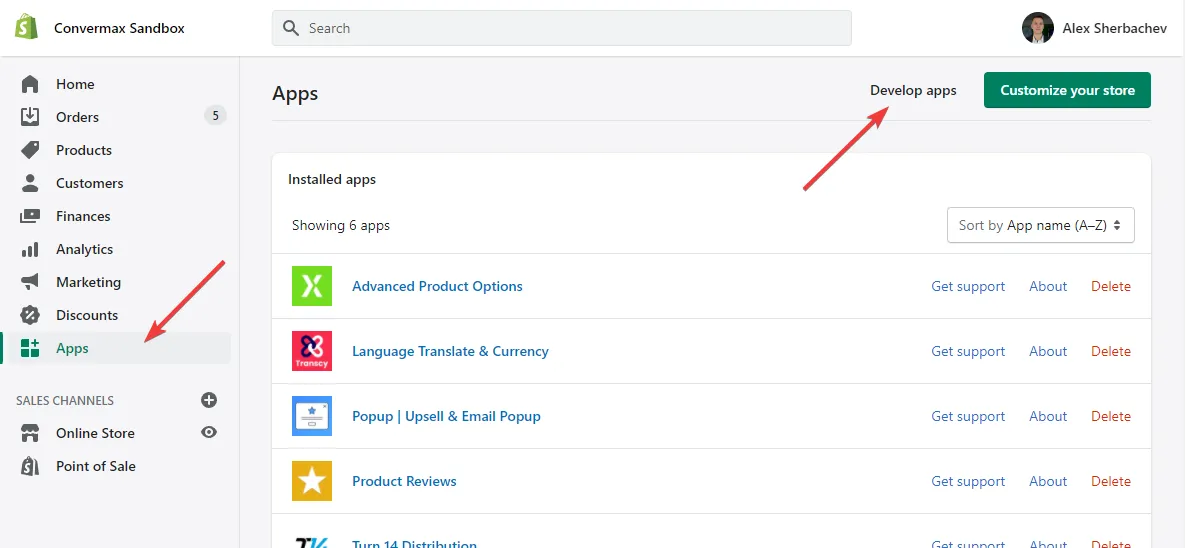
Task: Delete the Product Reviews app
Action: (1110, 481)
